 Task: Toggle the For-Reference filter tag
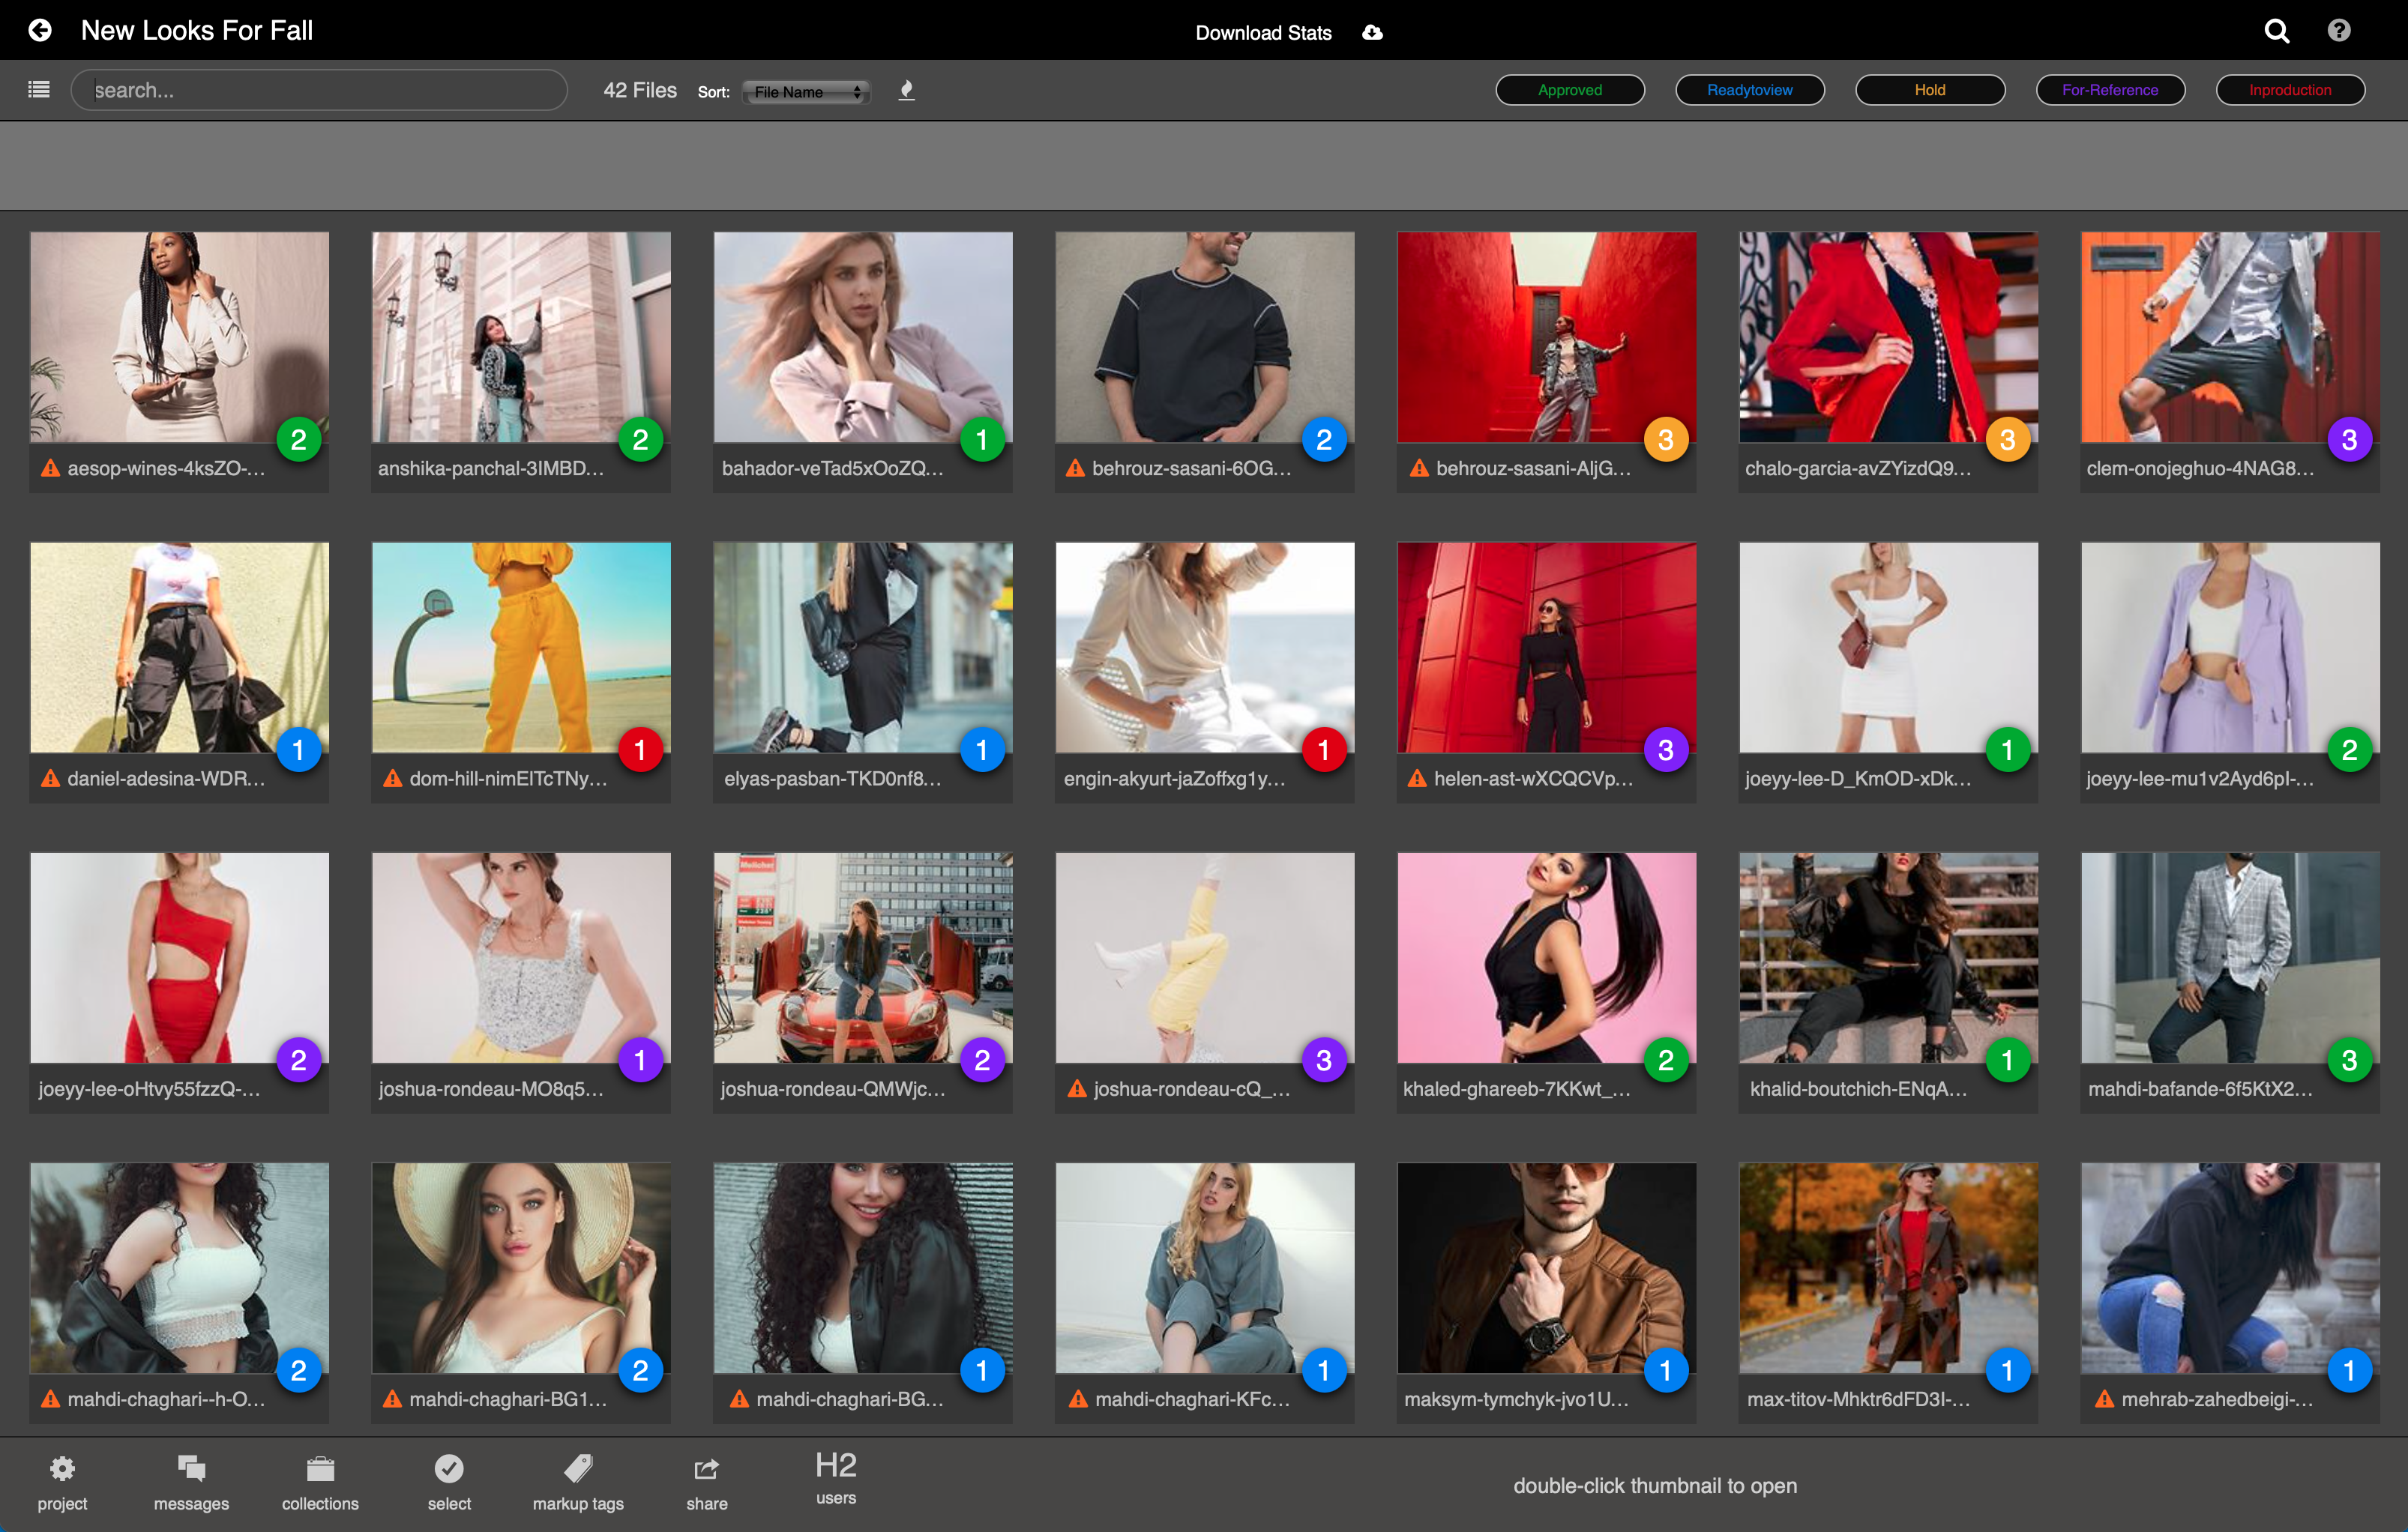click(2110, 90)
